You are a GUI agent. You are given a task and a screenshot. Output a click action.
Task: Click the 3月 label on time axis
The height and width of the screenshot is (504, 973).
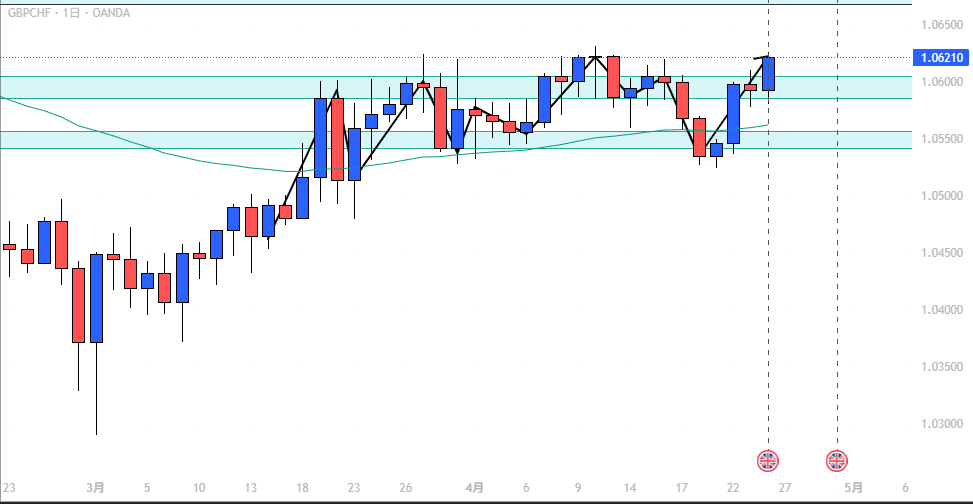pos(95,488)
